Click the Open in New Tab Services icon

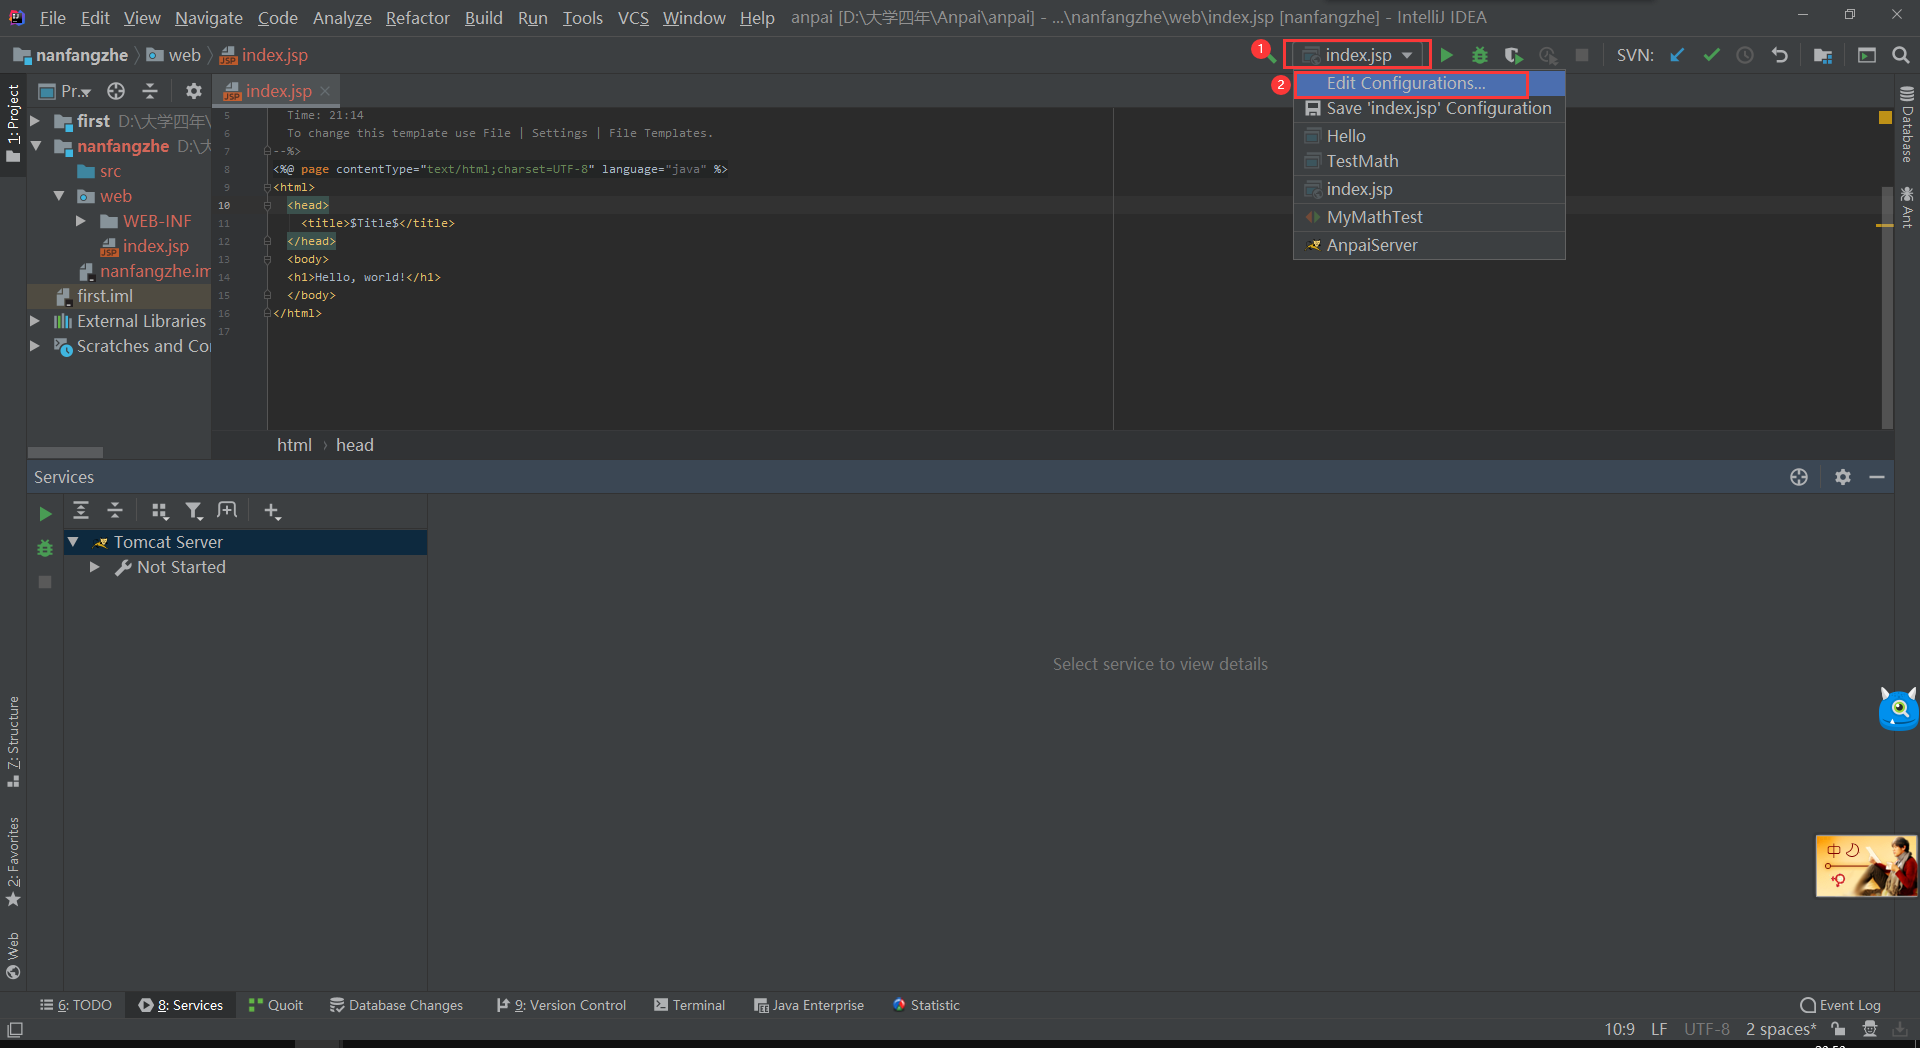click(x=228, y=511)
